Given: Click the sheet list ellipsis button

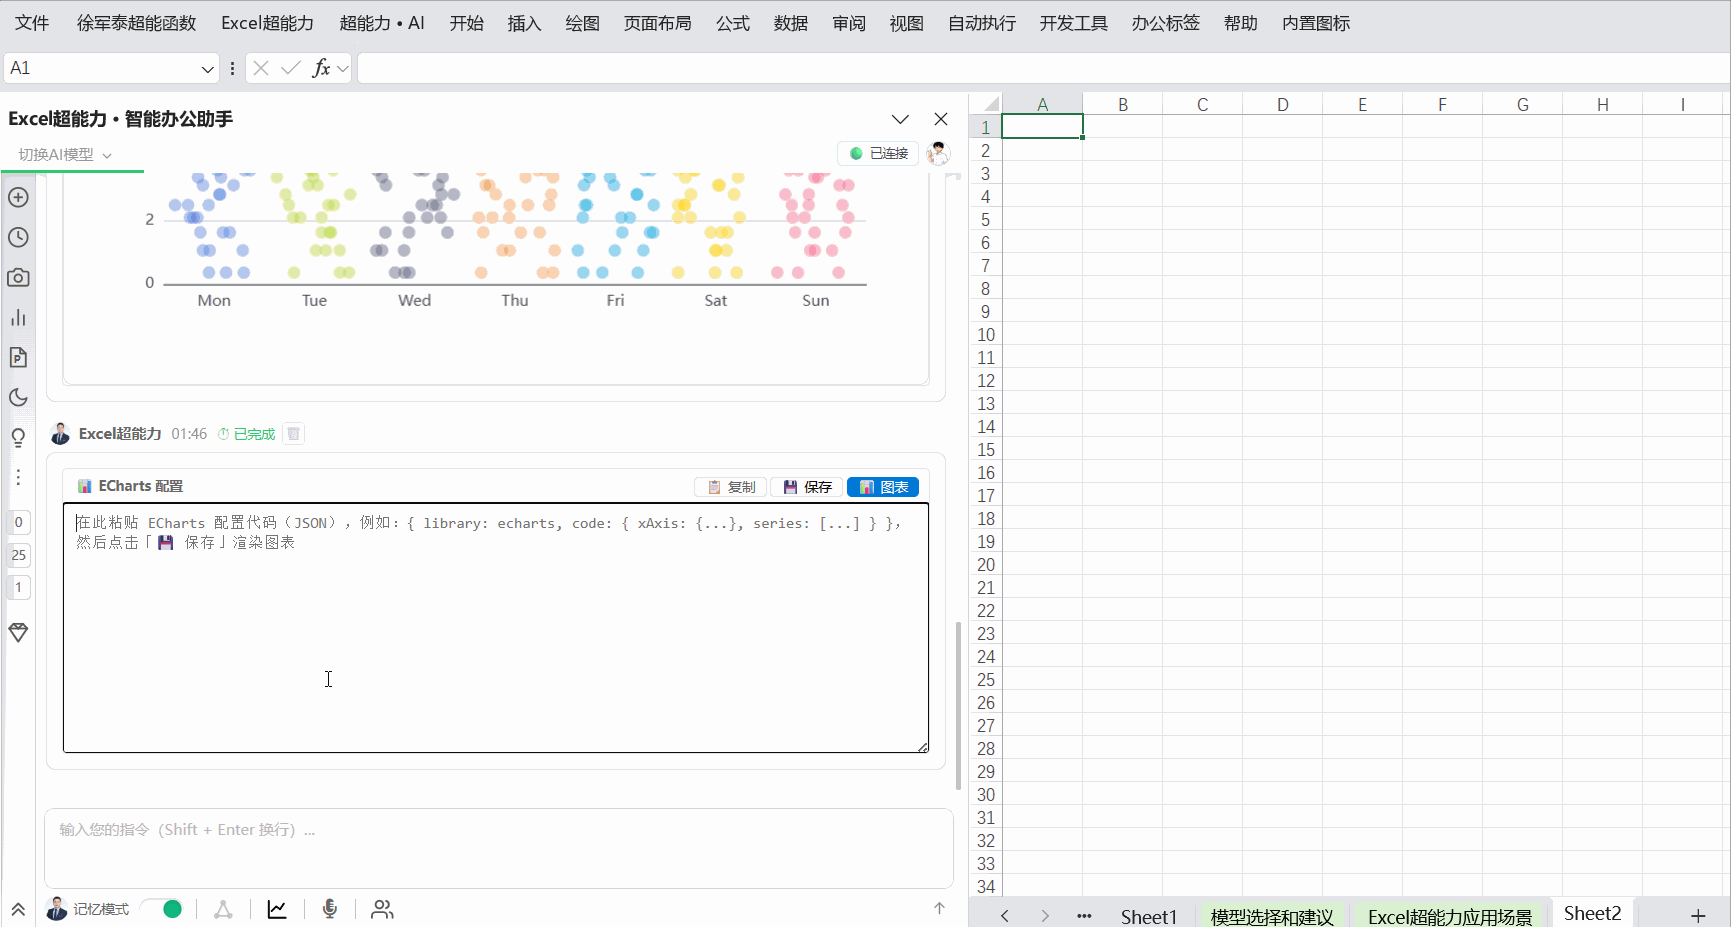Looking at the screenshot, I should 1084,916.
